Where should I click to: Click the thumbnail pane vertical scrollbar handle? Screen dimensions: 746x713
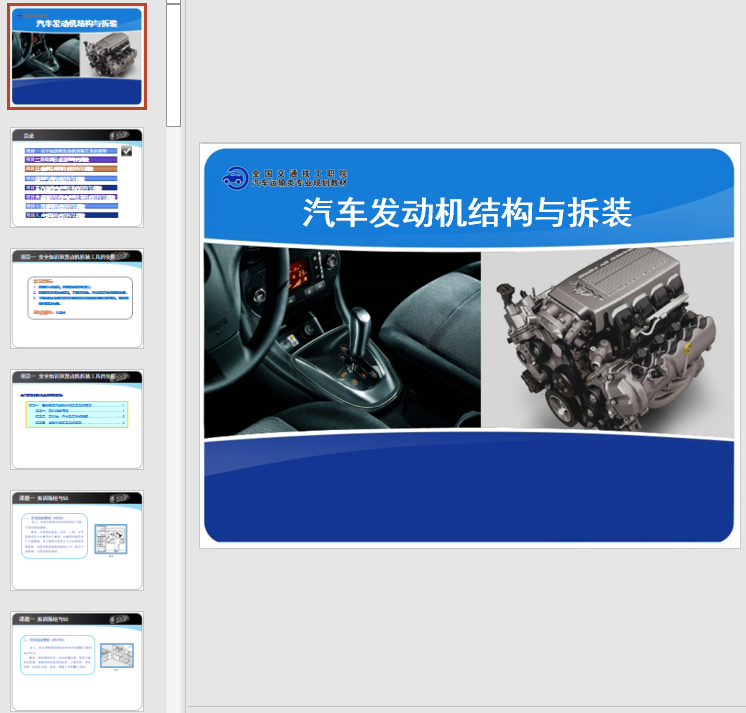(x=173, y=65)
